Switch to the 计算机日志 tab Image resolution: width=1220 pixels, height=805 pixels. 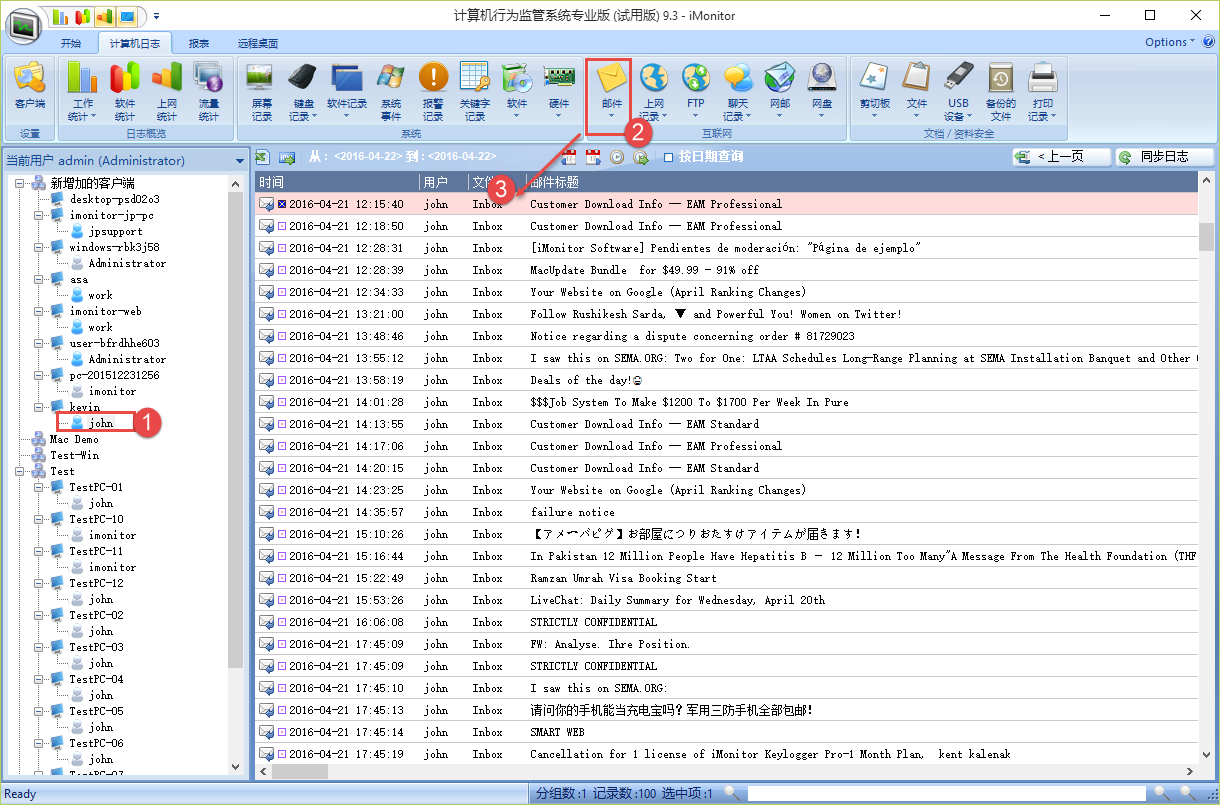[x=134, y=43]
